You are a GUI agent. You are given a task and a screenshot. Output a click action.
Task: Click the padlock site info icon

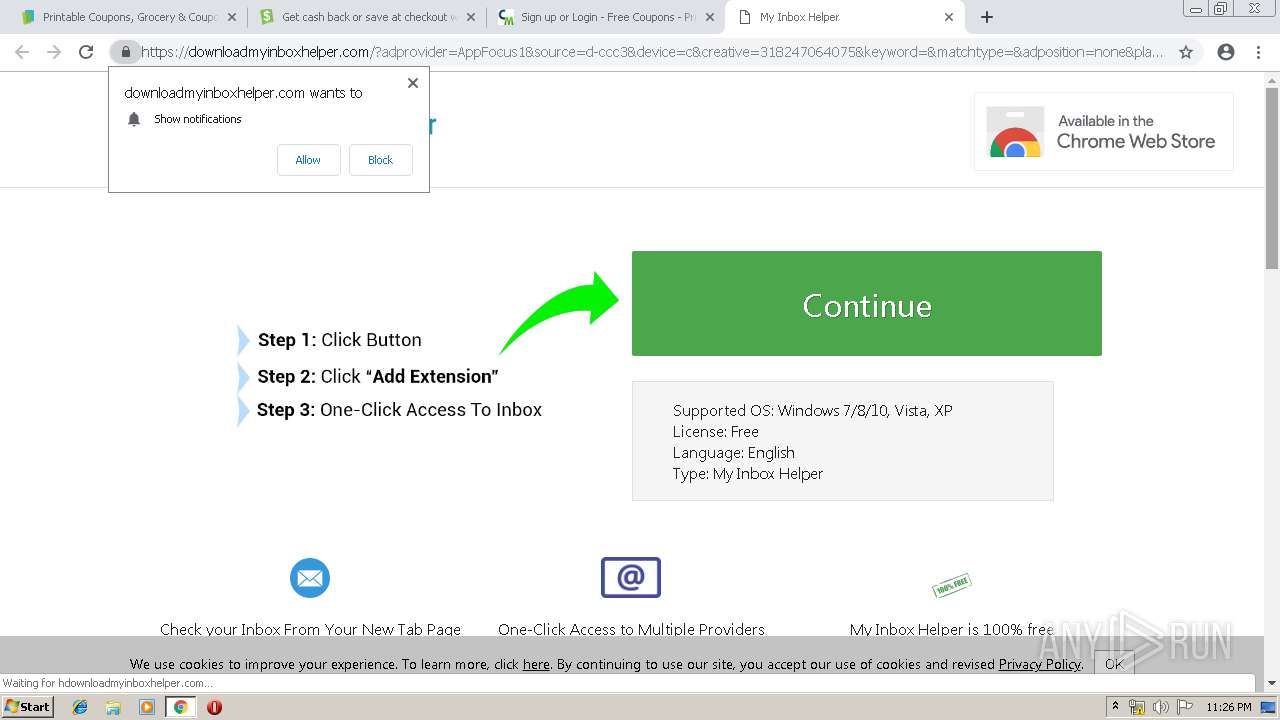tap(125, 52)
